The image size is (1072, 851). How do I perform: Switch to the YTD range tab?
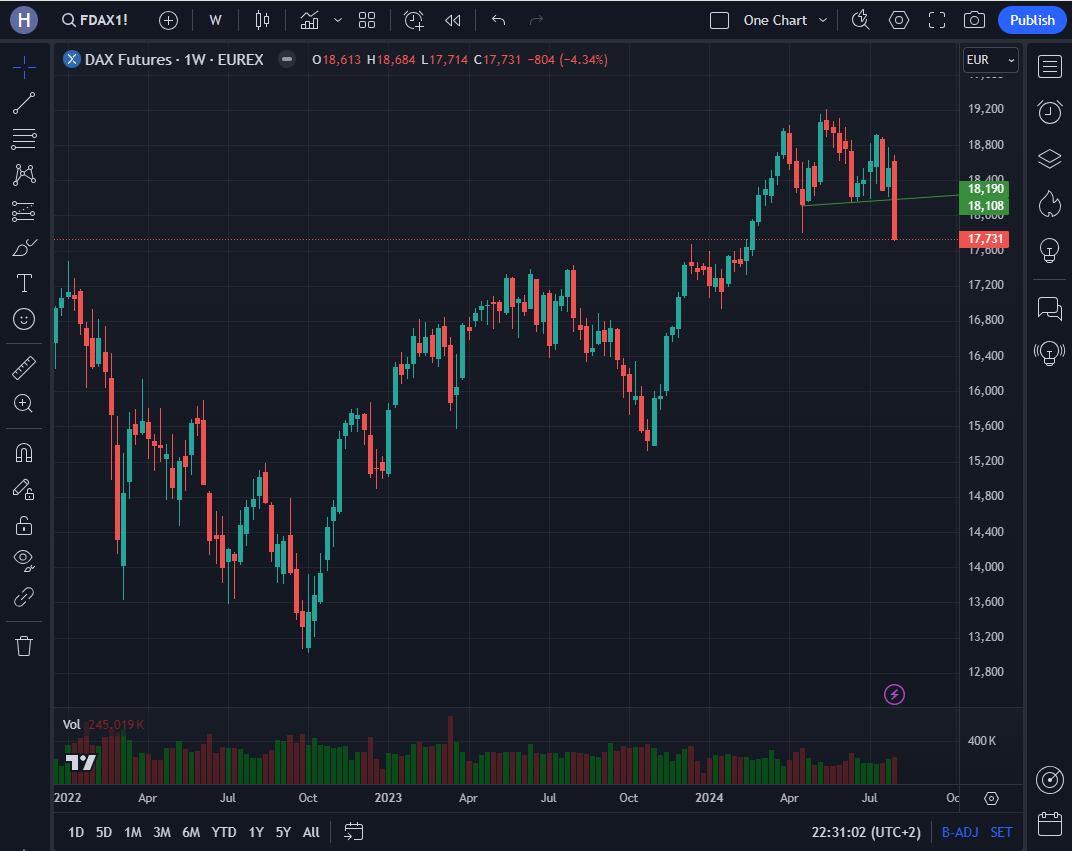click(224, 831)
